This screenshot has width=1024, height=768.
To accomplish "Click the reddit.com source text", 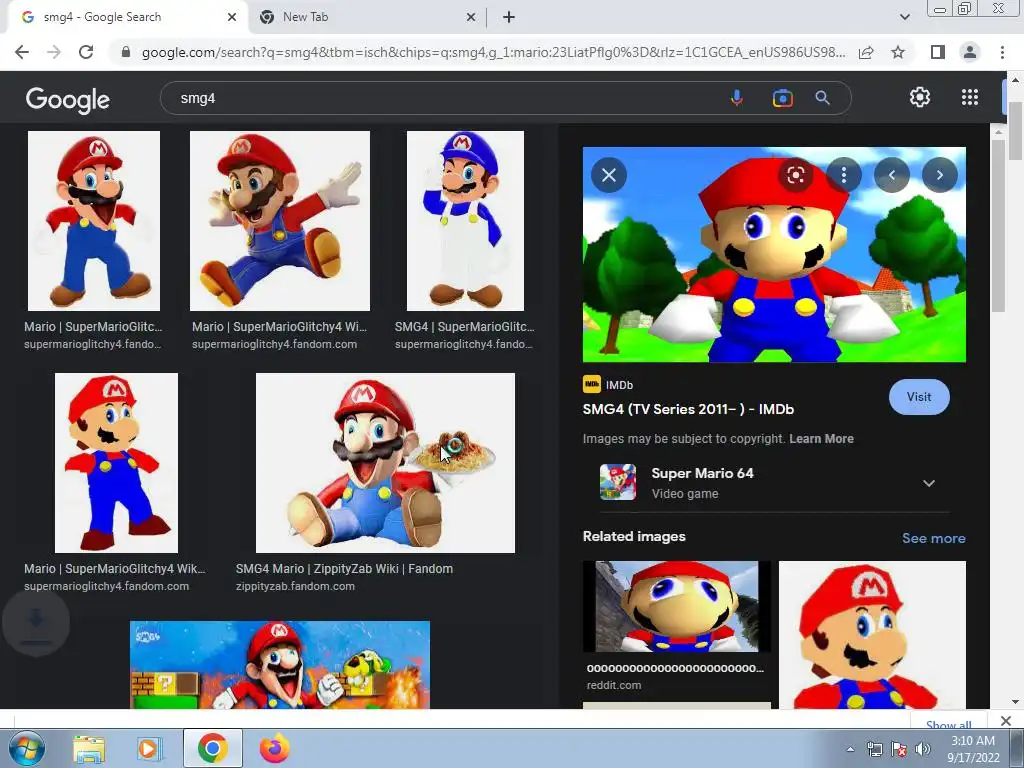I will point(614,685).
